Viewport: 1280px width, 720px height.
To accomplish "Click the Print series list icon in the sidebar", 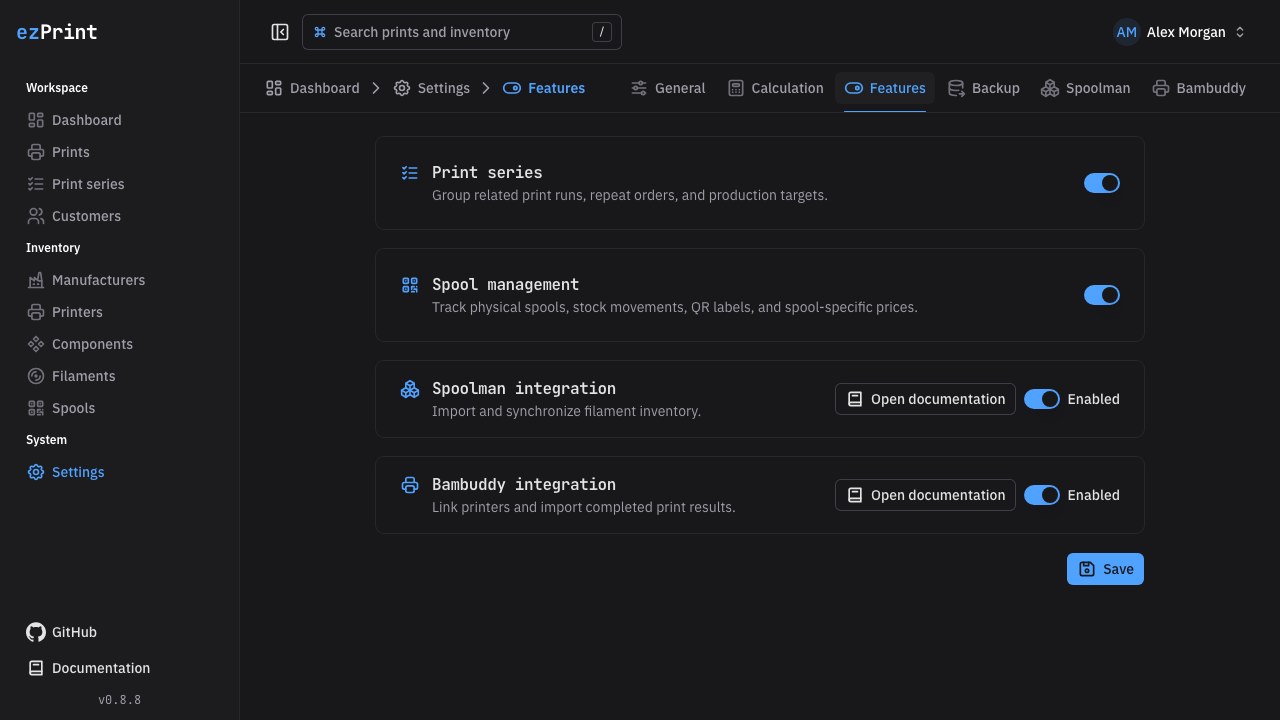I will point(36,184).
